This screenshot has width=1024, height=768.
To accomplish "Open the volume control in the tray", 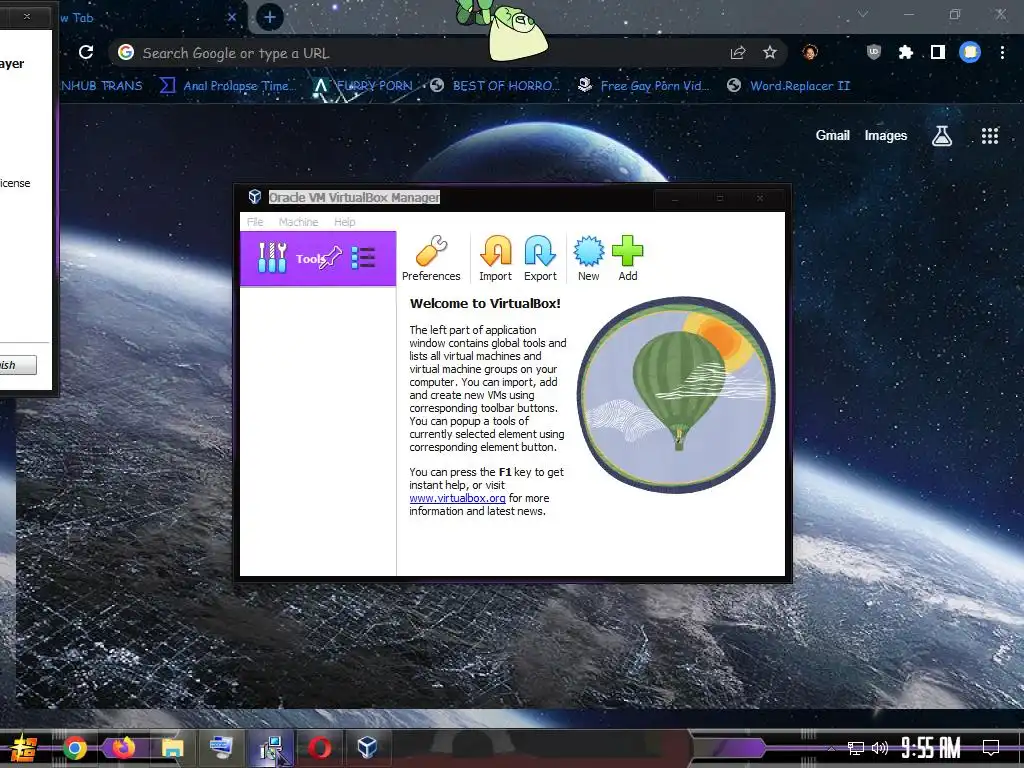I will [x=880, y=748].
